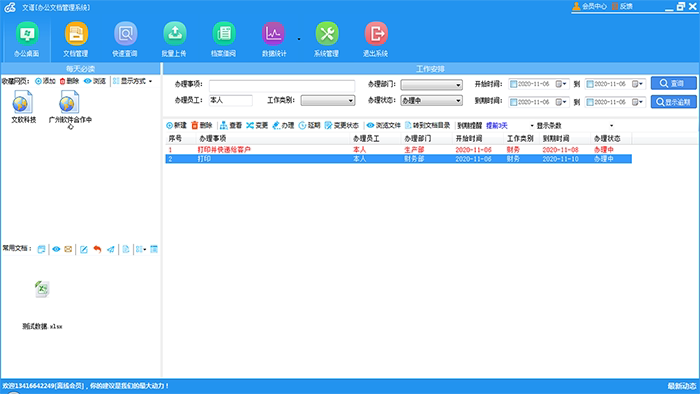Image resolution: width=700 pixels, height=394 pixels.
Task: Click 延期 in the 工作安排 toolbar
Action: [309, 126]
